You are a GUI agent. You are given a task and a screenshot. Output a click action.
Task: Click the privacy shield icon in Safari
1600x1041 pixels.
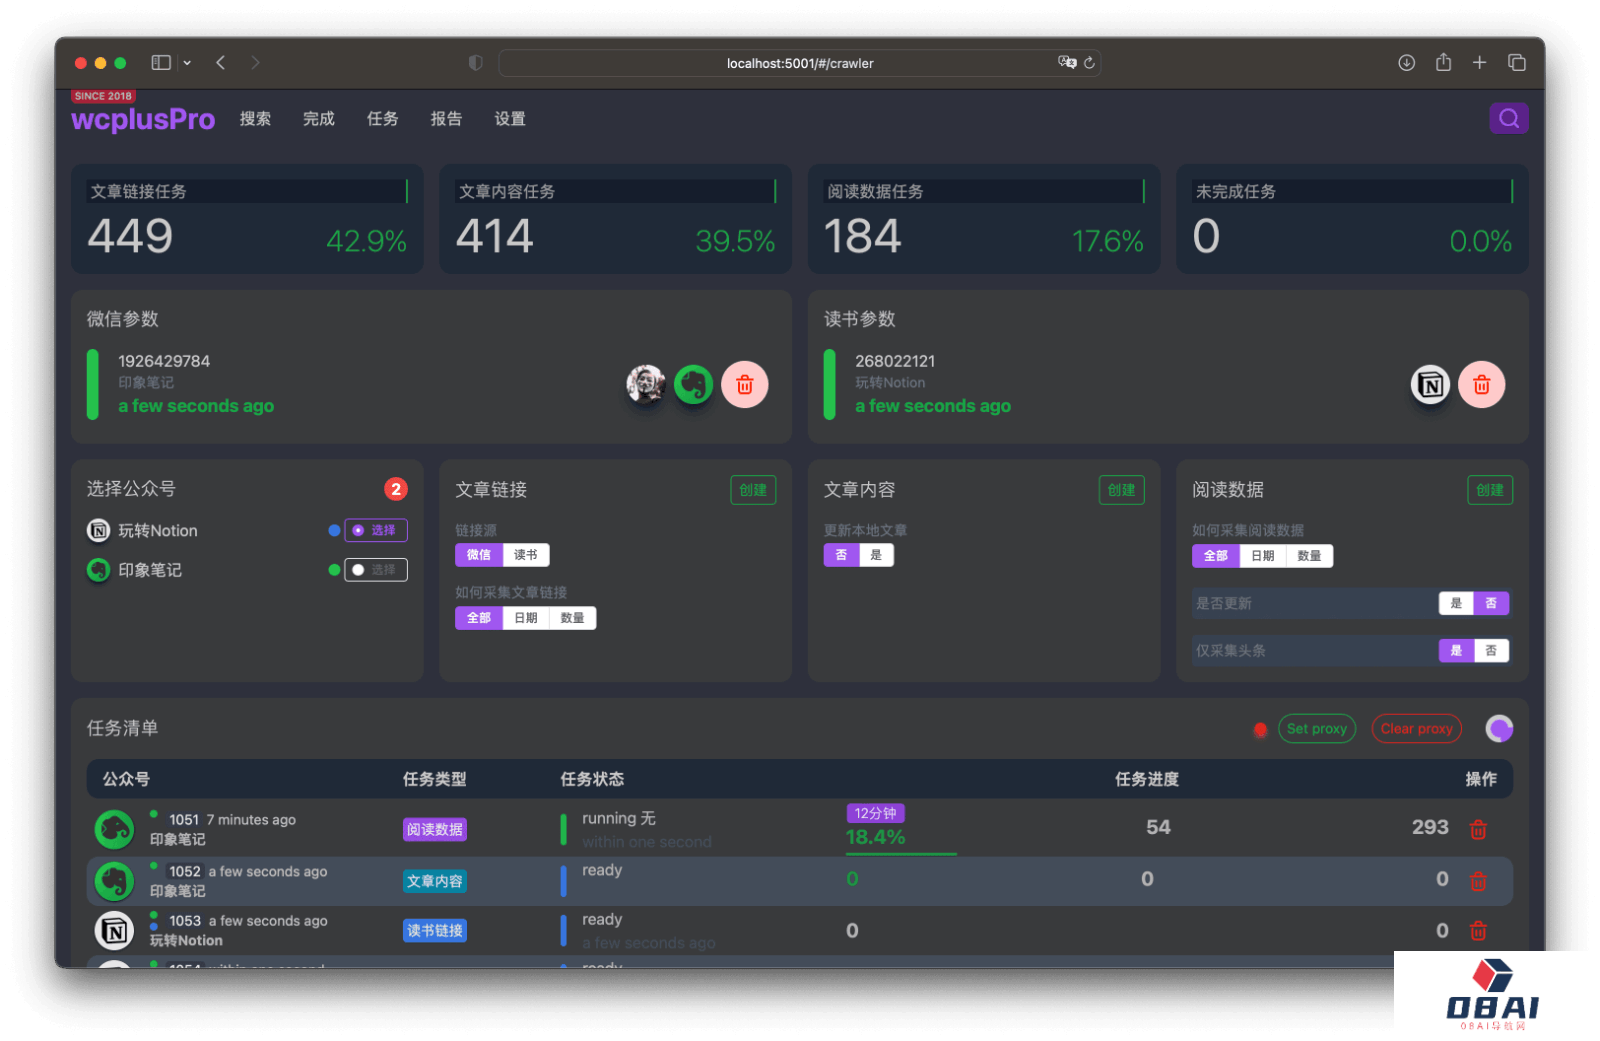[x=475, y=62]
